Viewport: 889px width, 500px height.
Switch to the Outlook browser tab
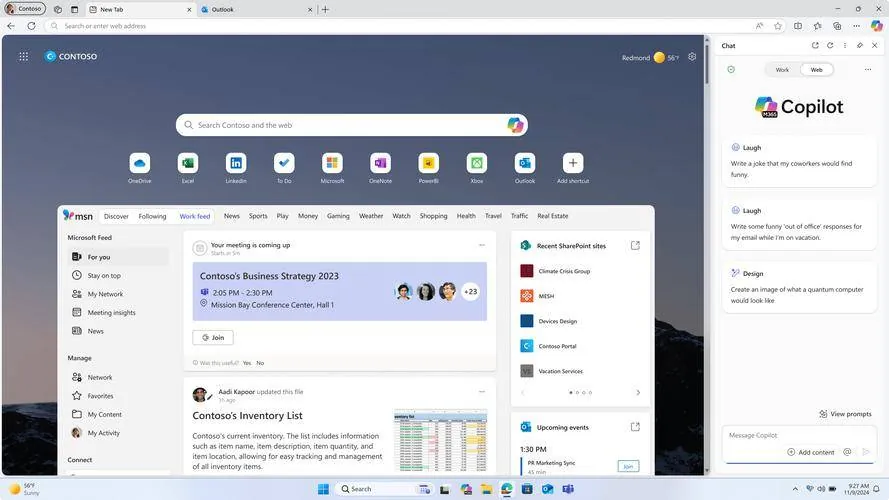255,9
